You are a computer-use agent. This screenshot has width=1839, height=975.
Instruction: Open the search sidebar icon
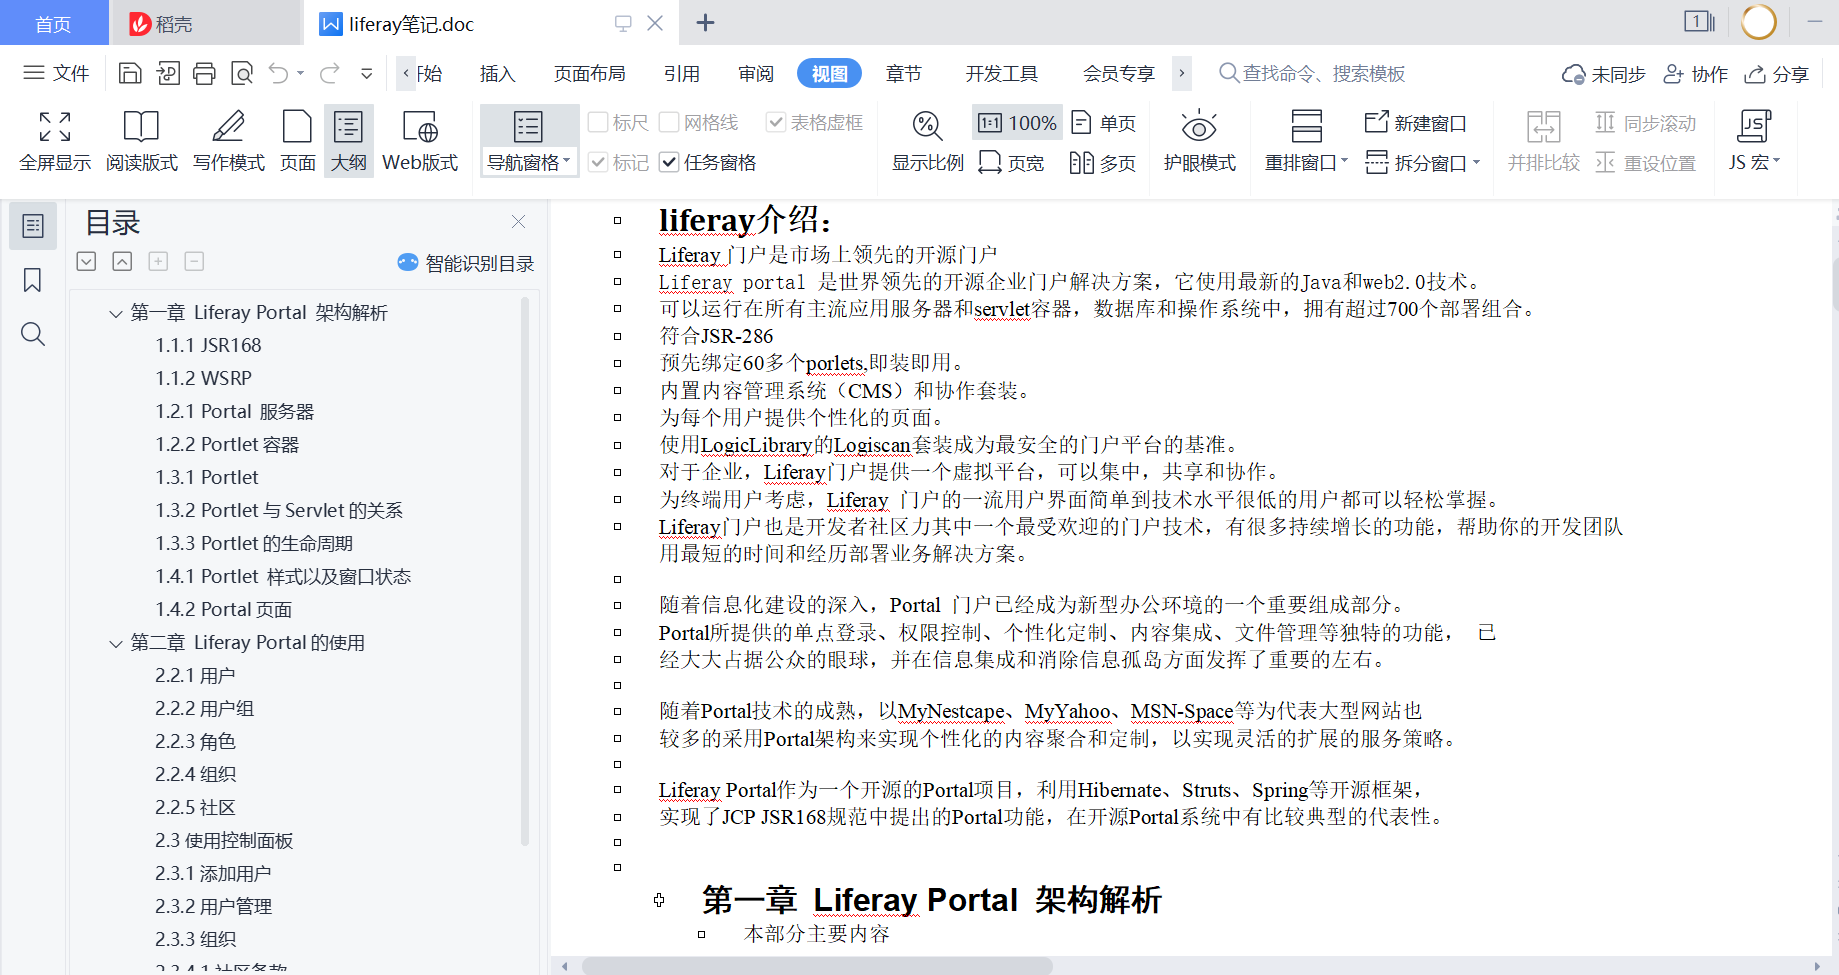click(x=33, y=334)
